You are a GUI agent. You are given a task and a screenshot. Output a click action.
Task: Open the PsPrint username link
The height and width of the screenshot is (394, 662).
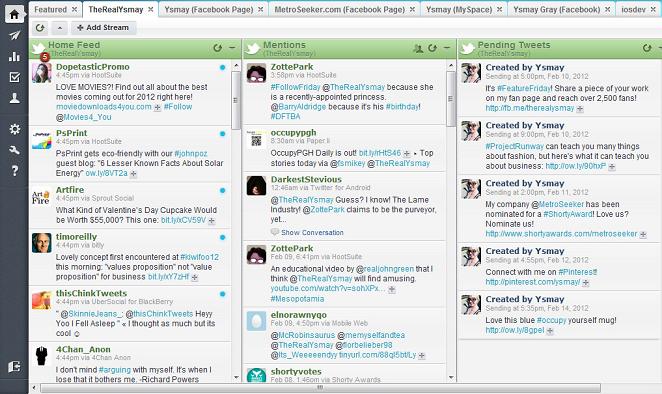click(x=71, y=133)
